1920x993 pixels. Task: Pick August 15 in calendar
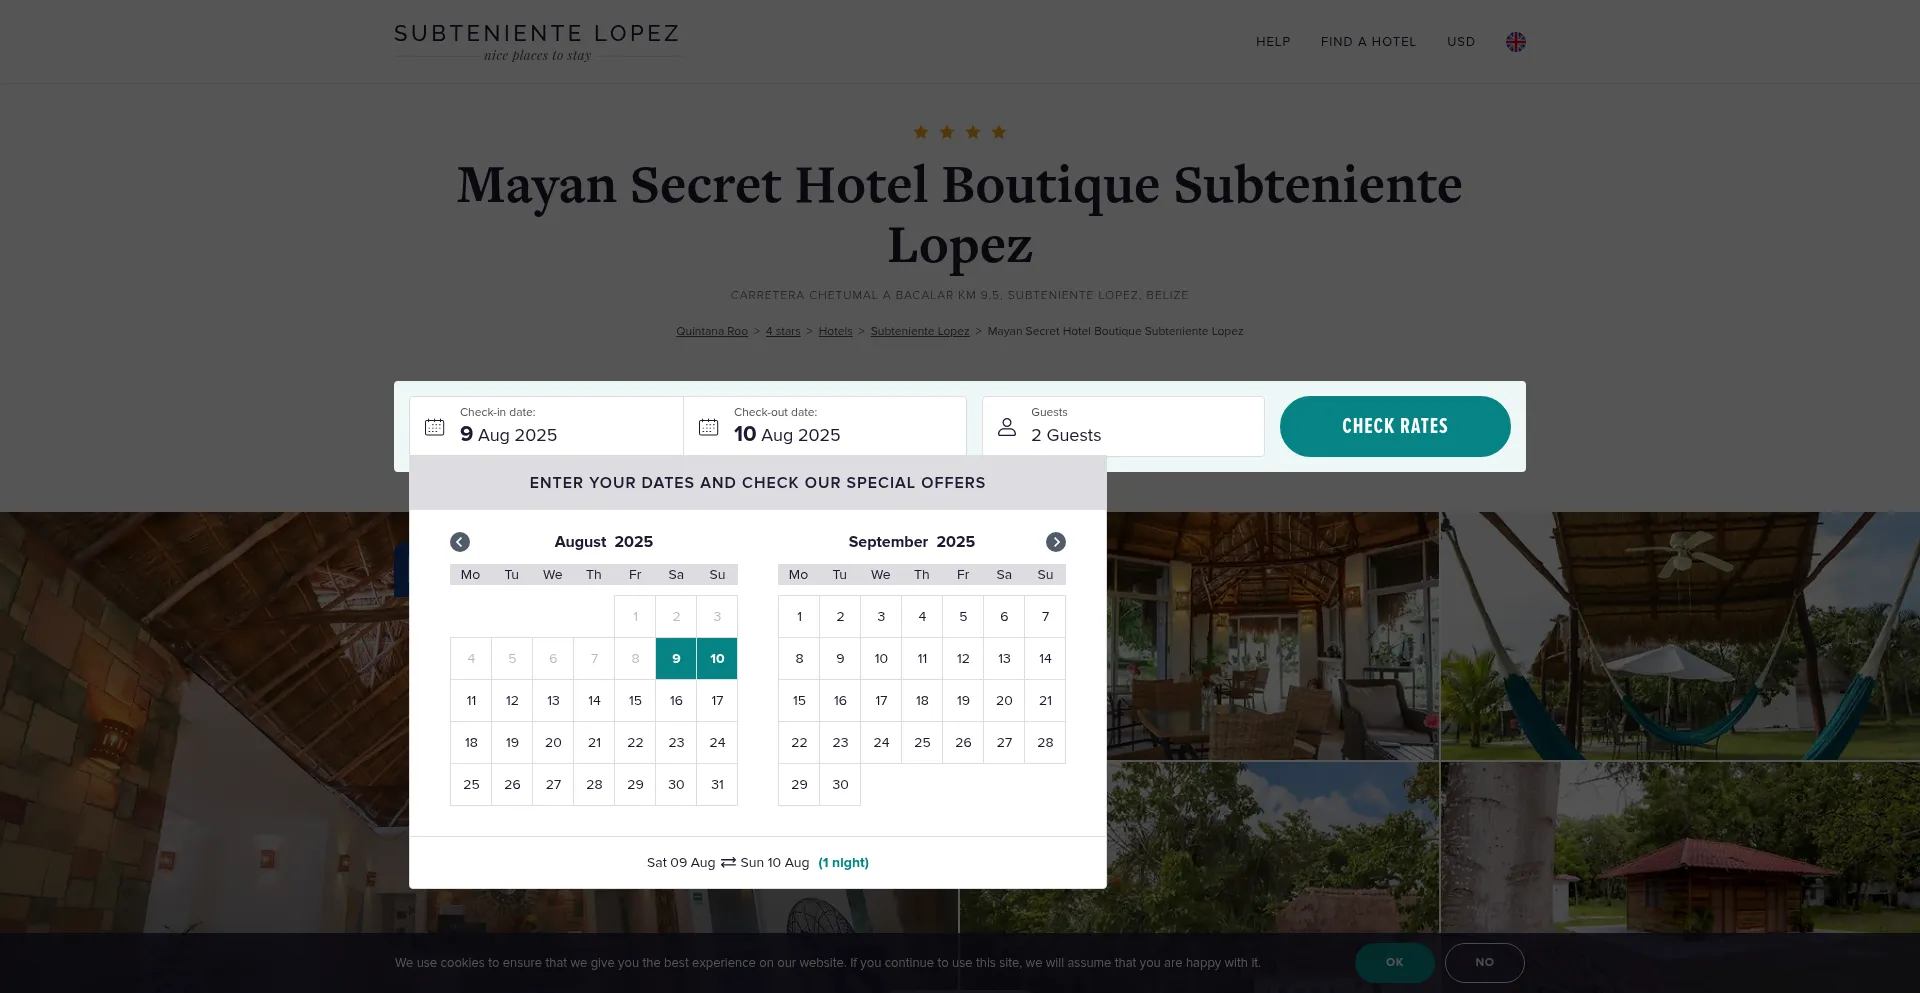point(635,701)
